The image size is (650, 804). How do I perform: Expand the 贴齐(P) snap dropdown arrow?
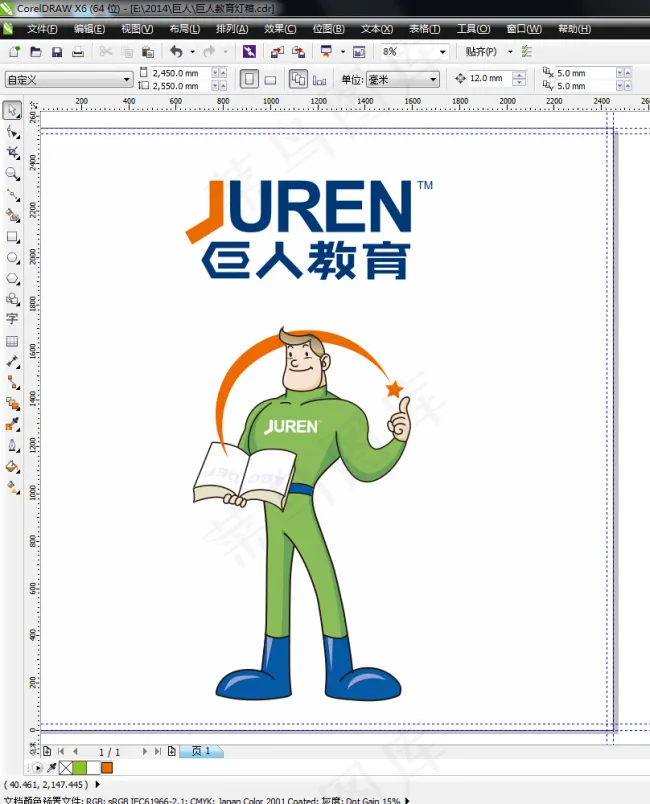point(510,52)
